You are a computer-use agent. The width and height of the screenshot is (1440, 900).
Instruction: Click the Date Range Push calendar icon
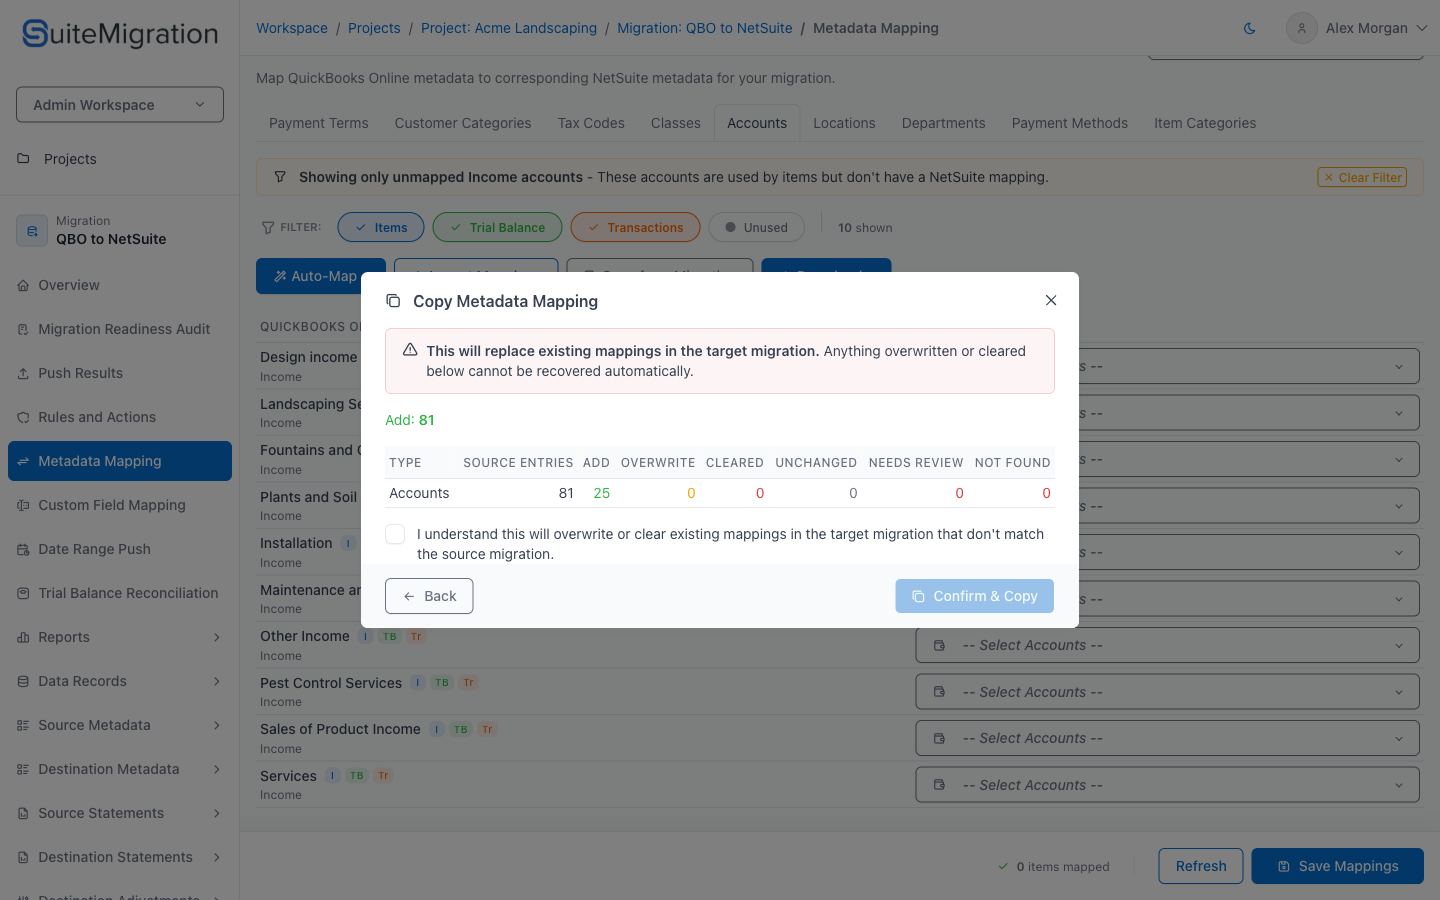pyautogui.click(x=23, y=549)
